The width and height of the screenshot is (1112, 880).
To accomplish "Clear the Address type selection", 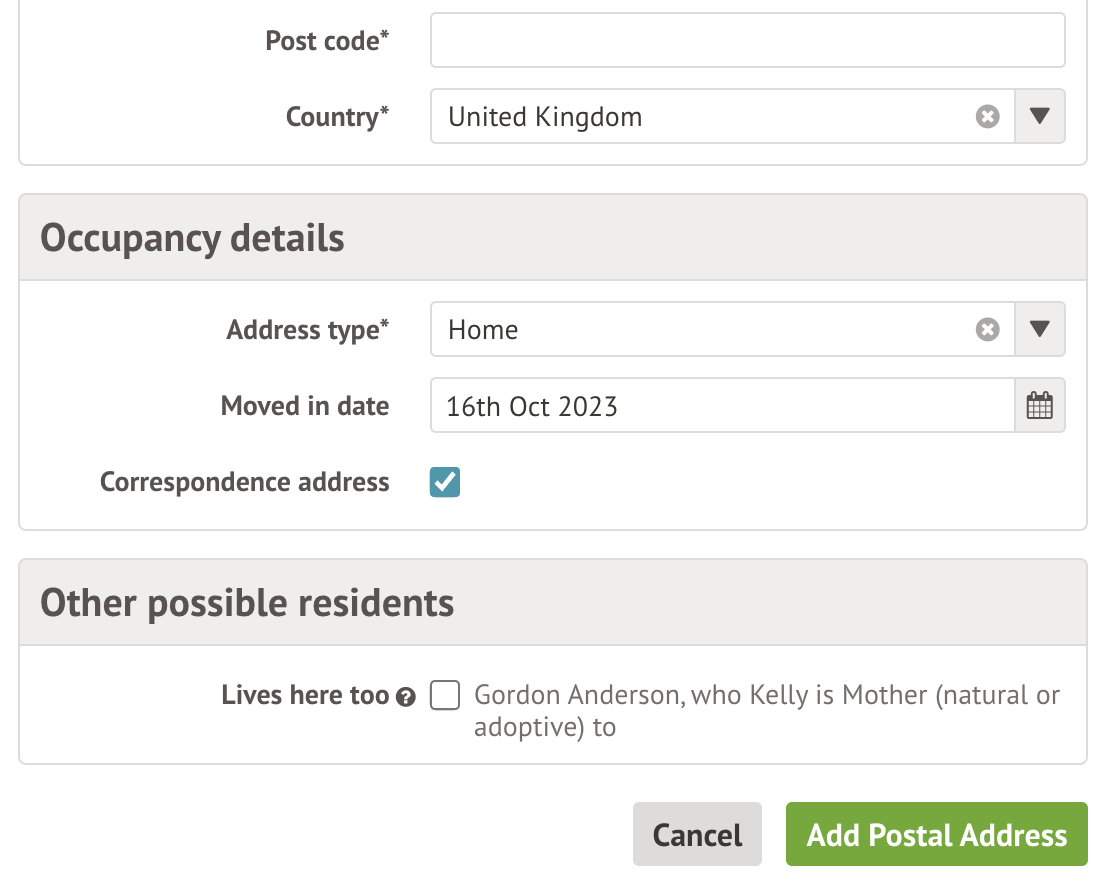I will pyautogui.click(x=987, y=330).
